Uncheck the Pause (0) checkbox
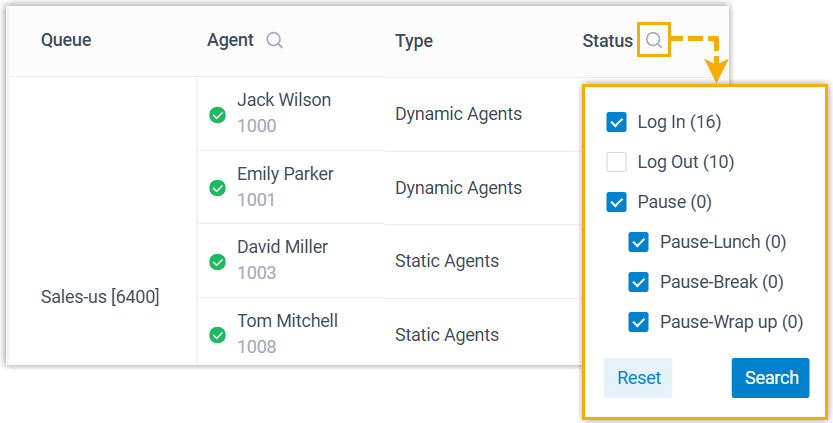 click(x=616, y=202)
